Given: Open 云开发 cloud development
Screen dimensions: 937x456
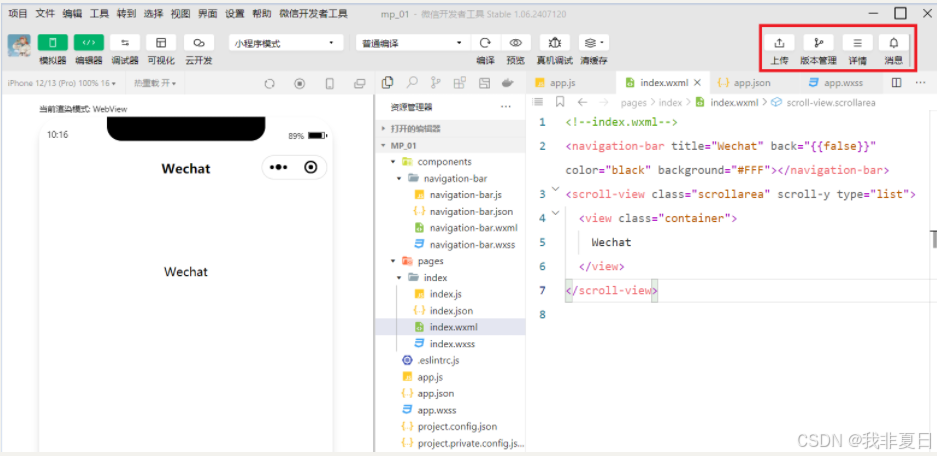Looking at the screenshot, I should pos(198,42).
